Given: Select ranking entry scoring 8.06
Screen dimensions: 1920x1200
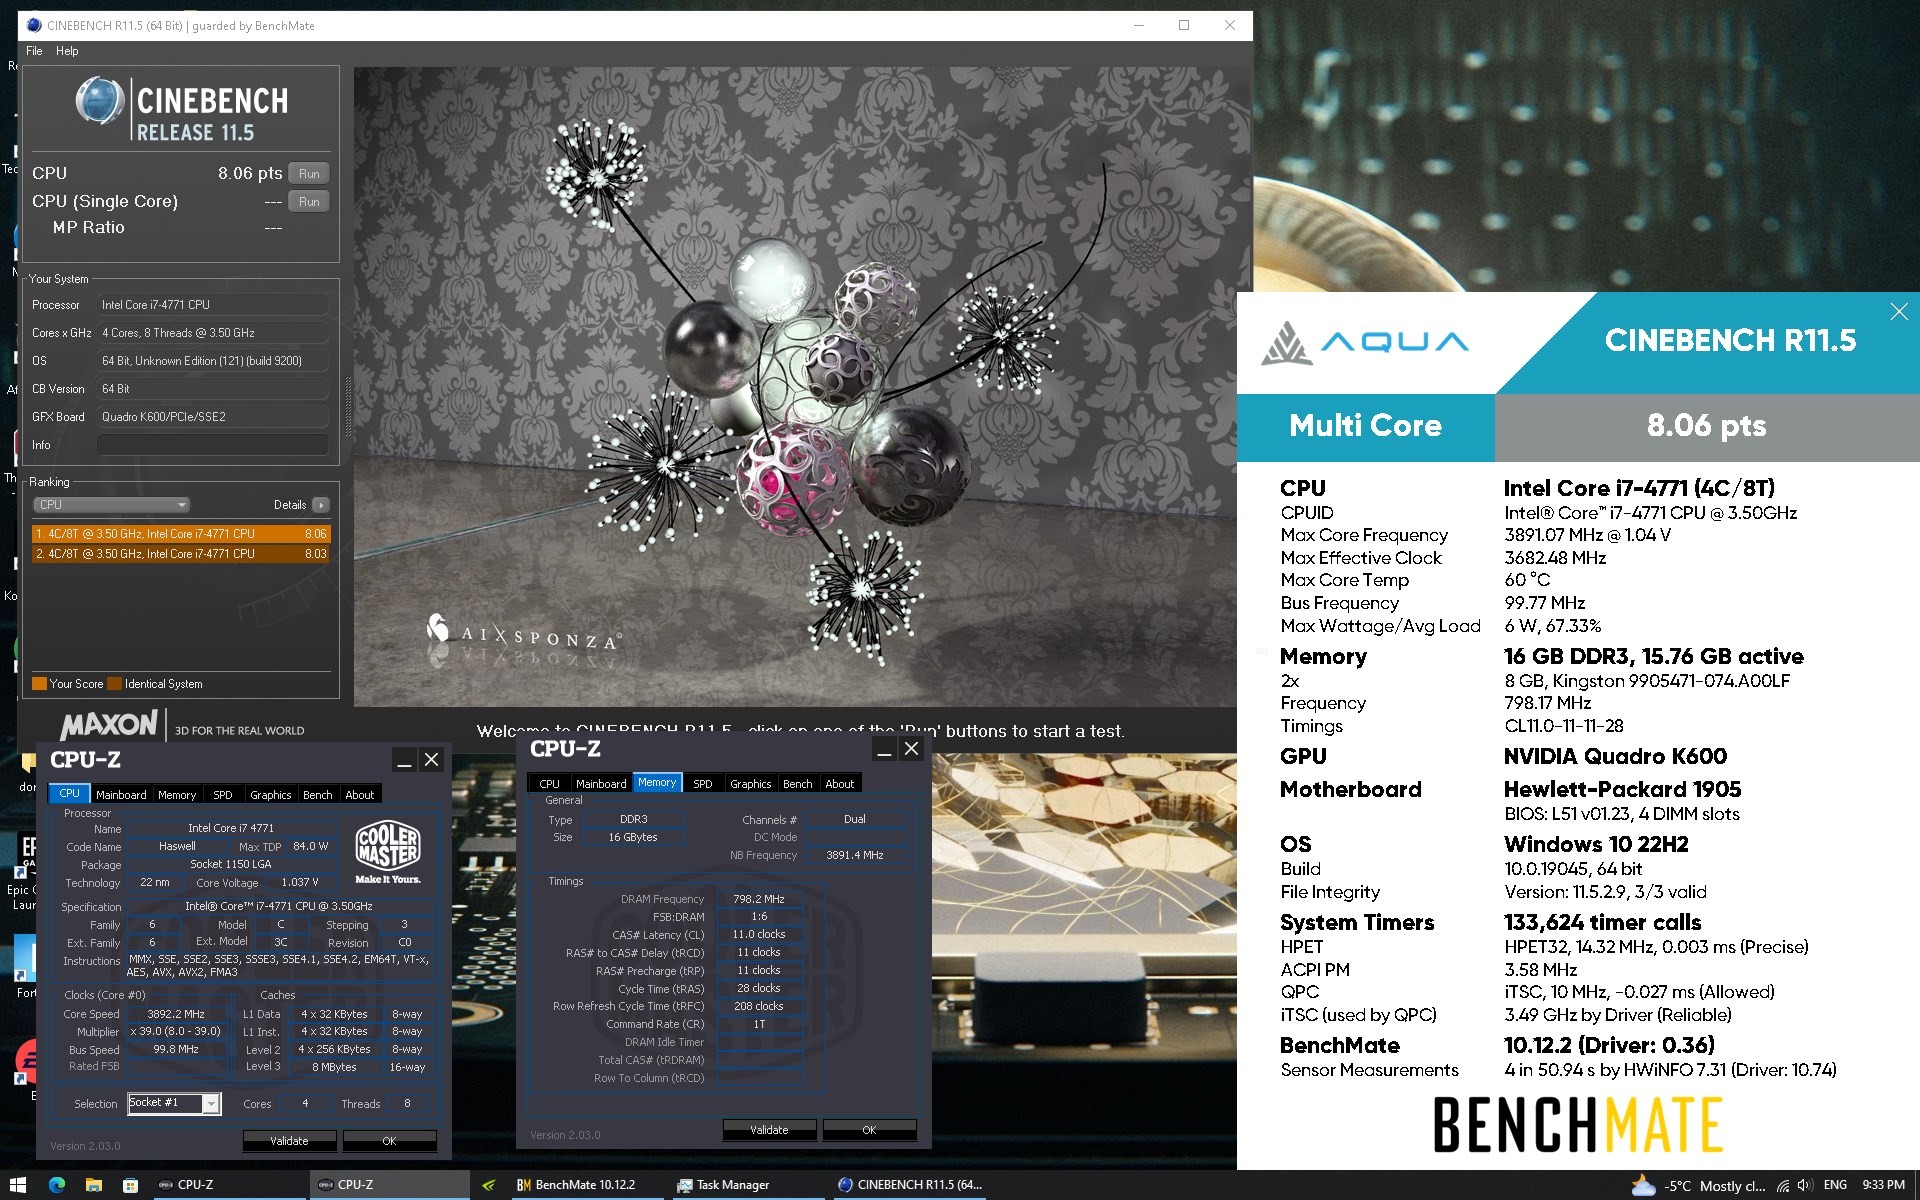Looking at the screenshot, I should tap(181, 534).
